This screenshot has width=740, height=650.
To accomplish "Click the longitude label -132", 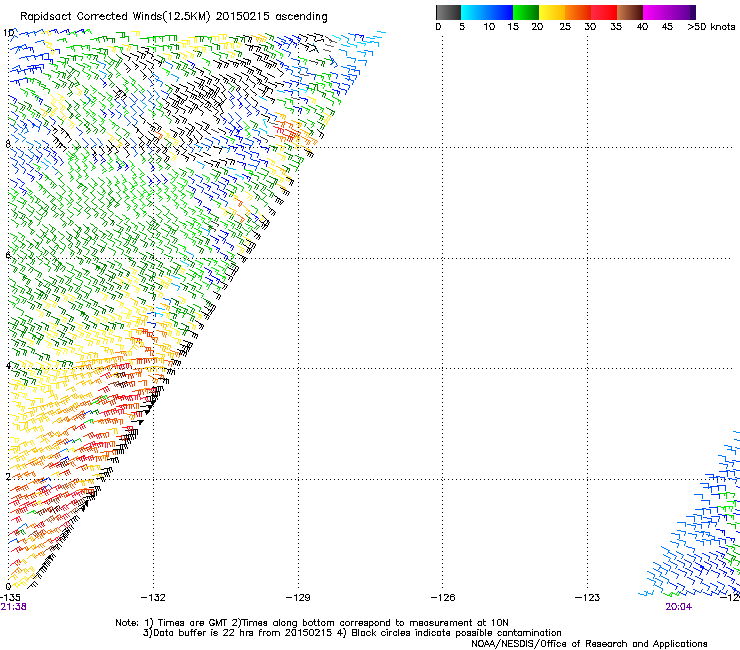I will coord(153,598).
